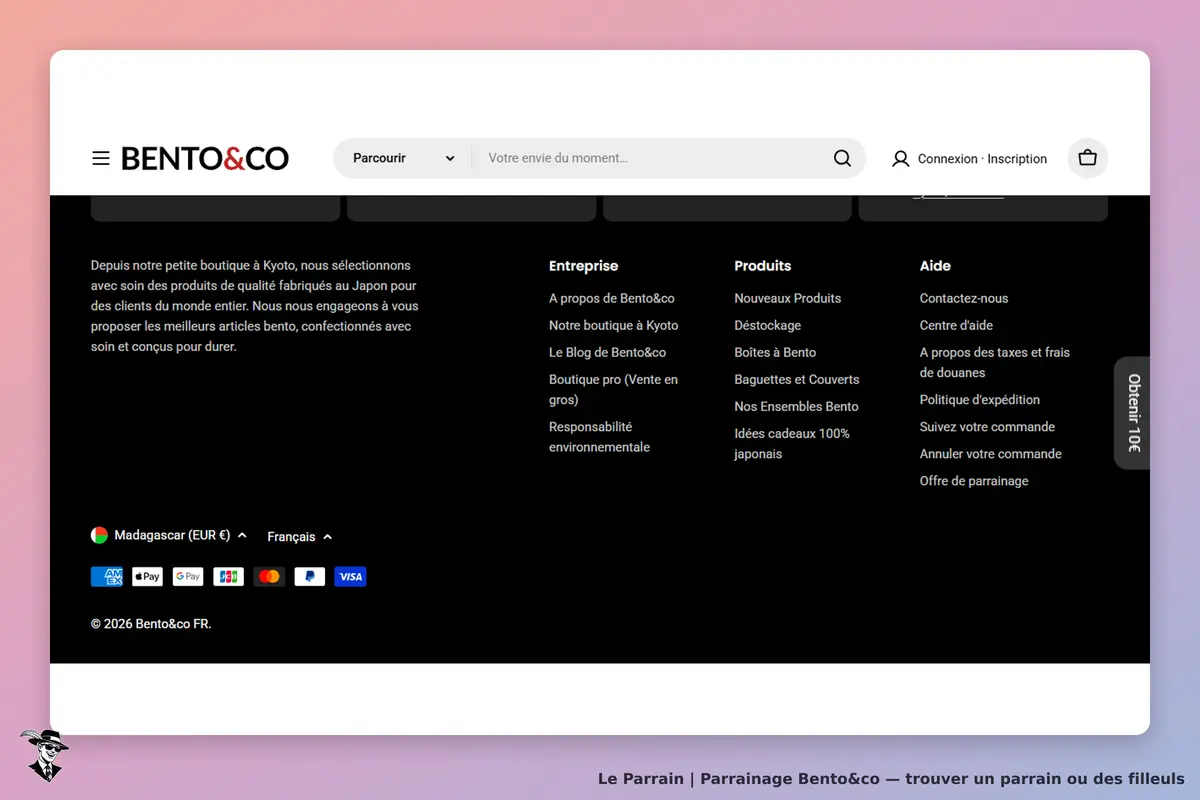Open 'Contactez-nous' link
1200x800 pixels.
(x=964, y=298)
